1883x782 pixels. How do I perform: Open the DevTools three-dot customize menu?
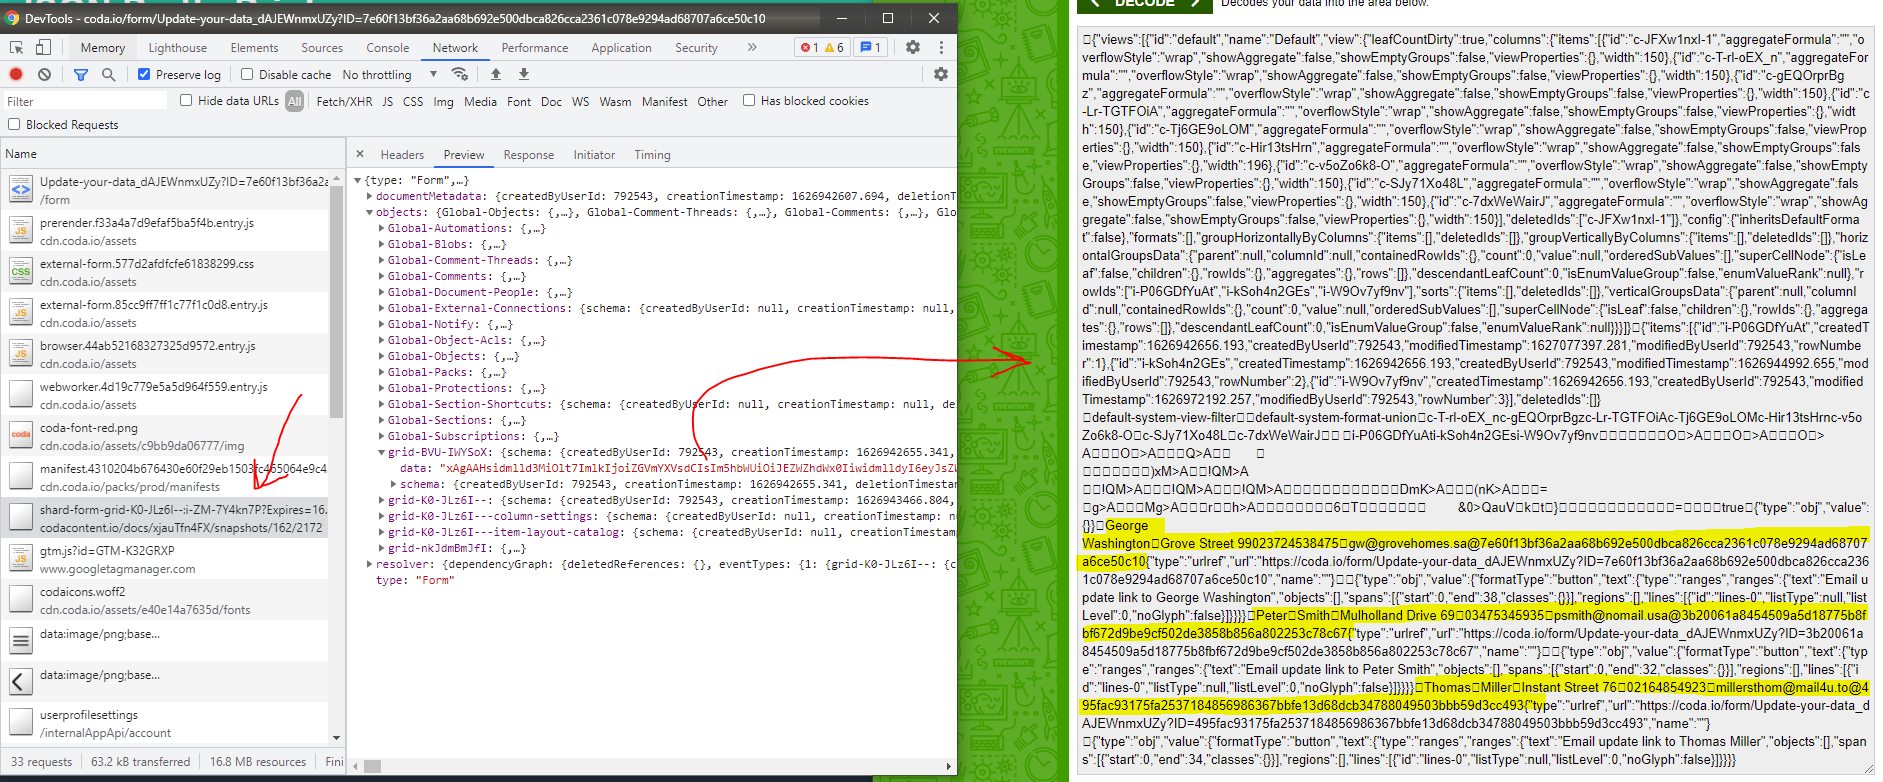click(x=941, y=47)
